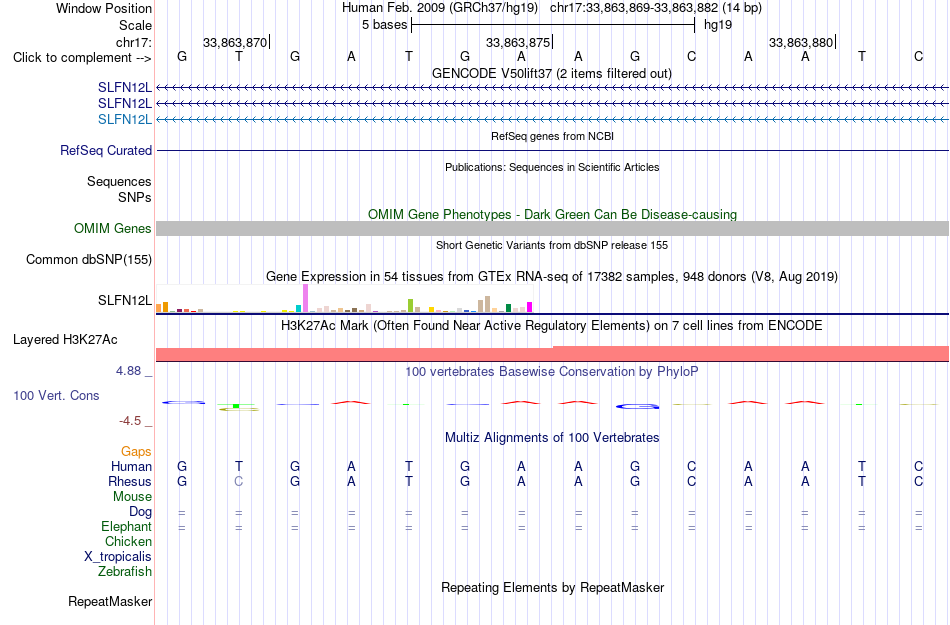This screenshot has width=950, height=625.
Task: Click the GENCODE V50lift37 track title
Action: point(551,73)
